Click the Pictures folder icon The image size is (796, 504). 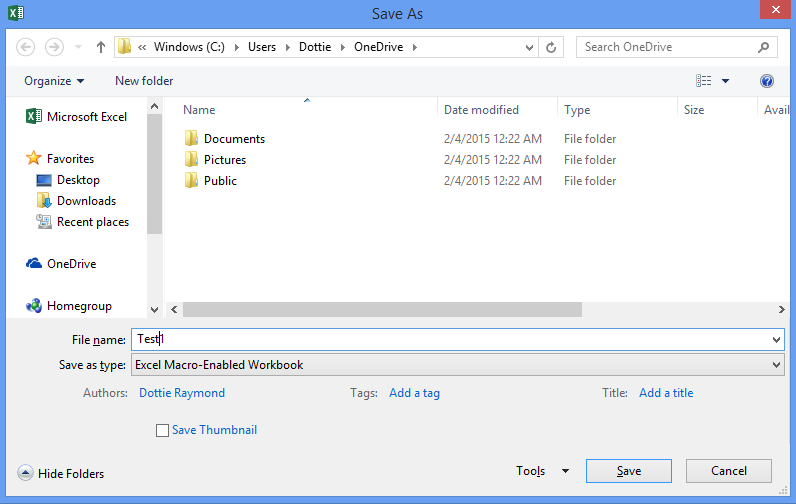pos(191,159)
